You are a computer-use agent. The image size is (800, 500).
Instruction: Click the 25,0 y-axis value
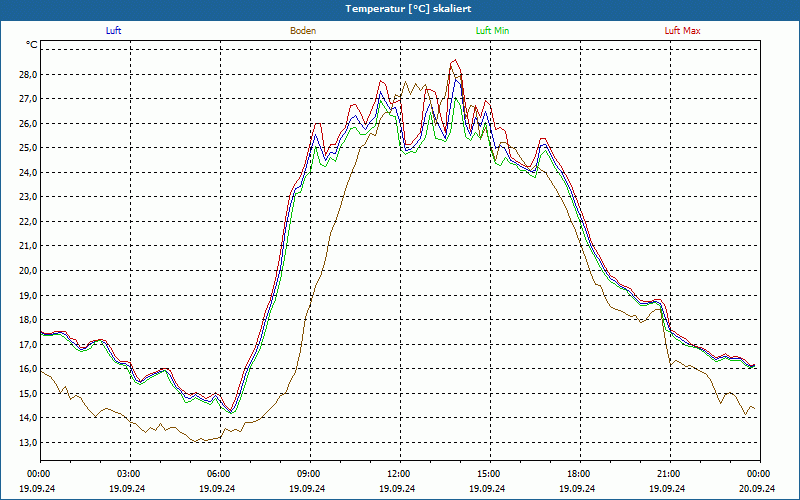(x=28, y=148)
